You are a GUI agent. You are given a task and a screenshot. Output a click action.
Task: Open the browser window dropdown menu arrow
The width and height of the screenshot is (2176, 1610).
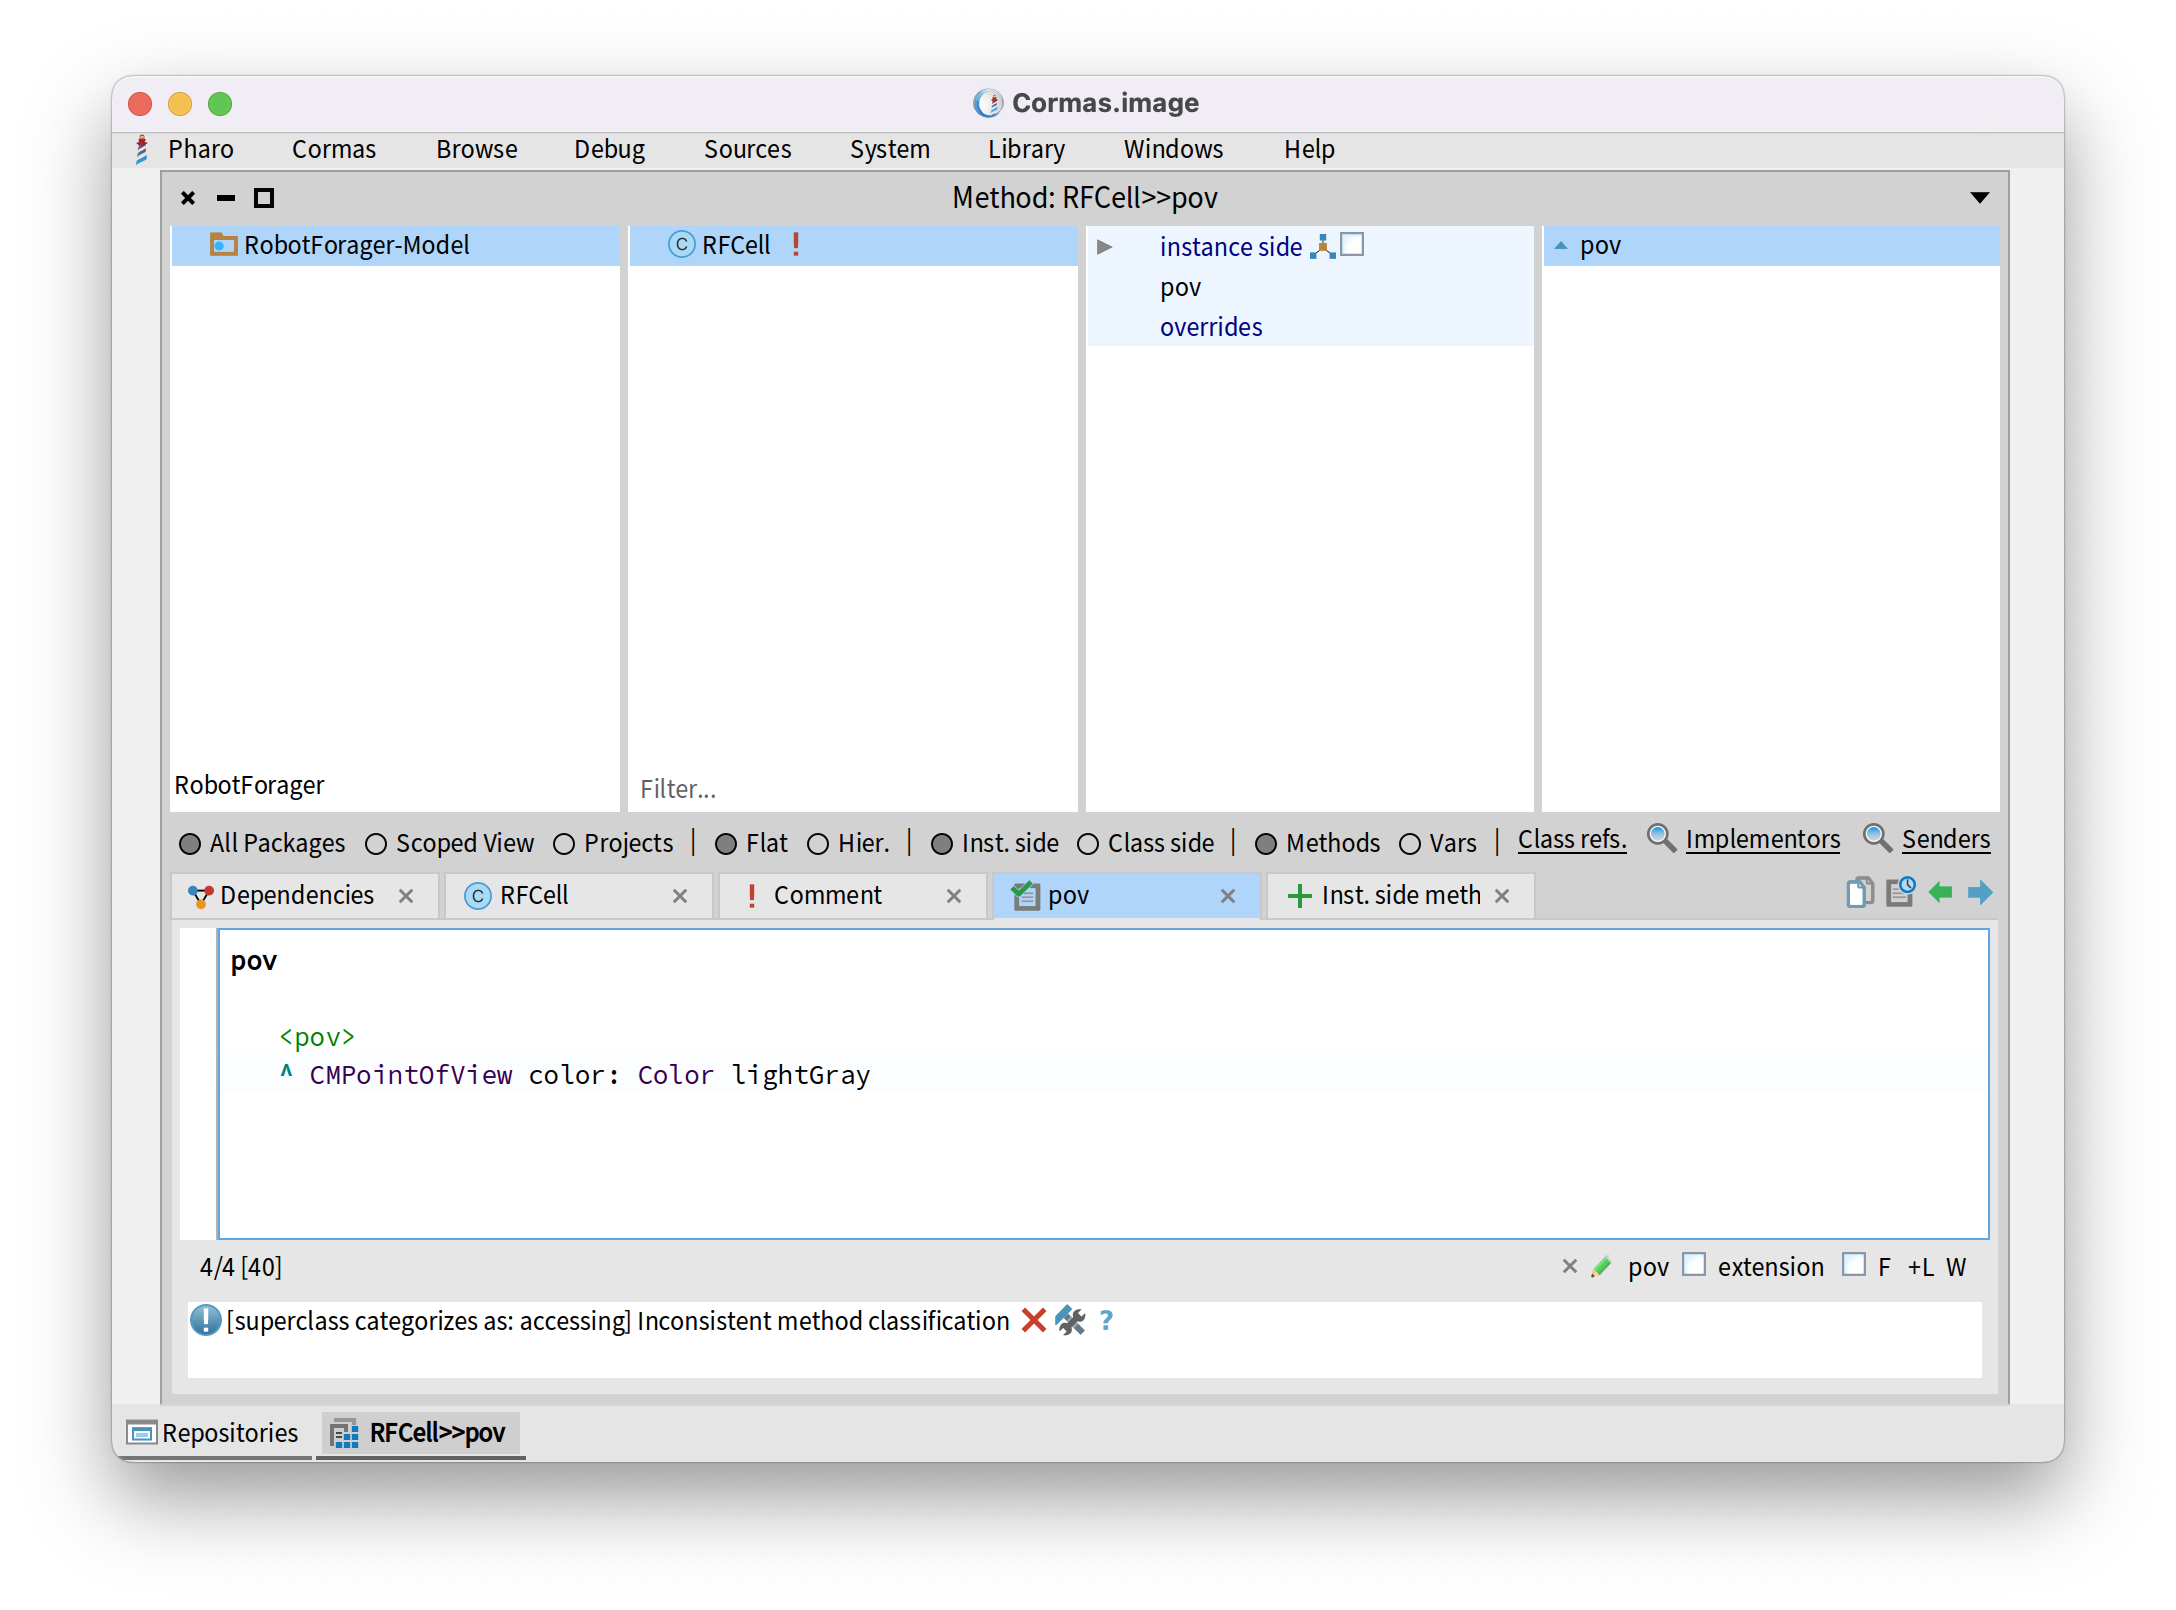[1979, 198]
